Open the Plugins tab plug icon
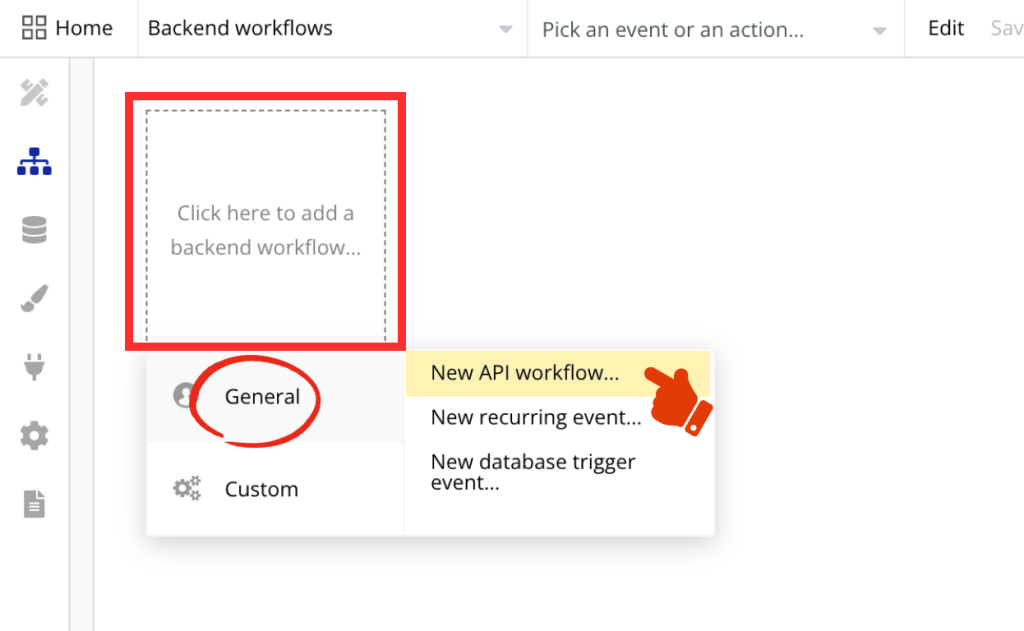This screenshot has width=1024, height=631. tap(34, 366)
